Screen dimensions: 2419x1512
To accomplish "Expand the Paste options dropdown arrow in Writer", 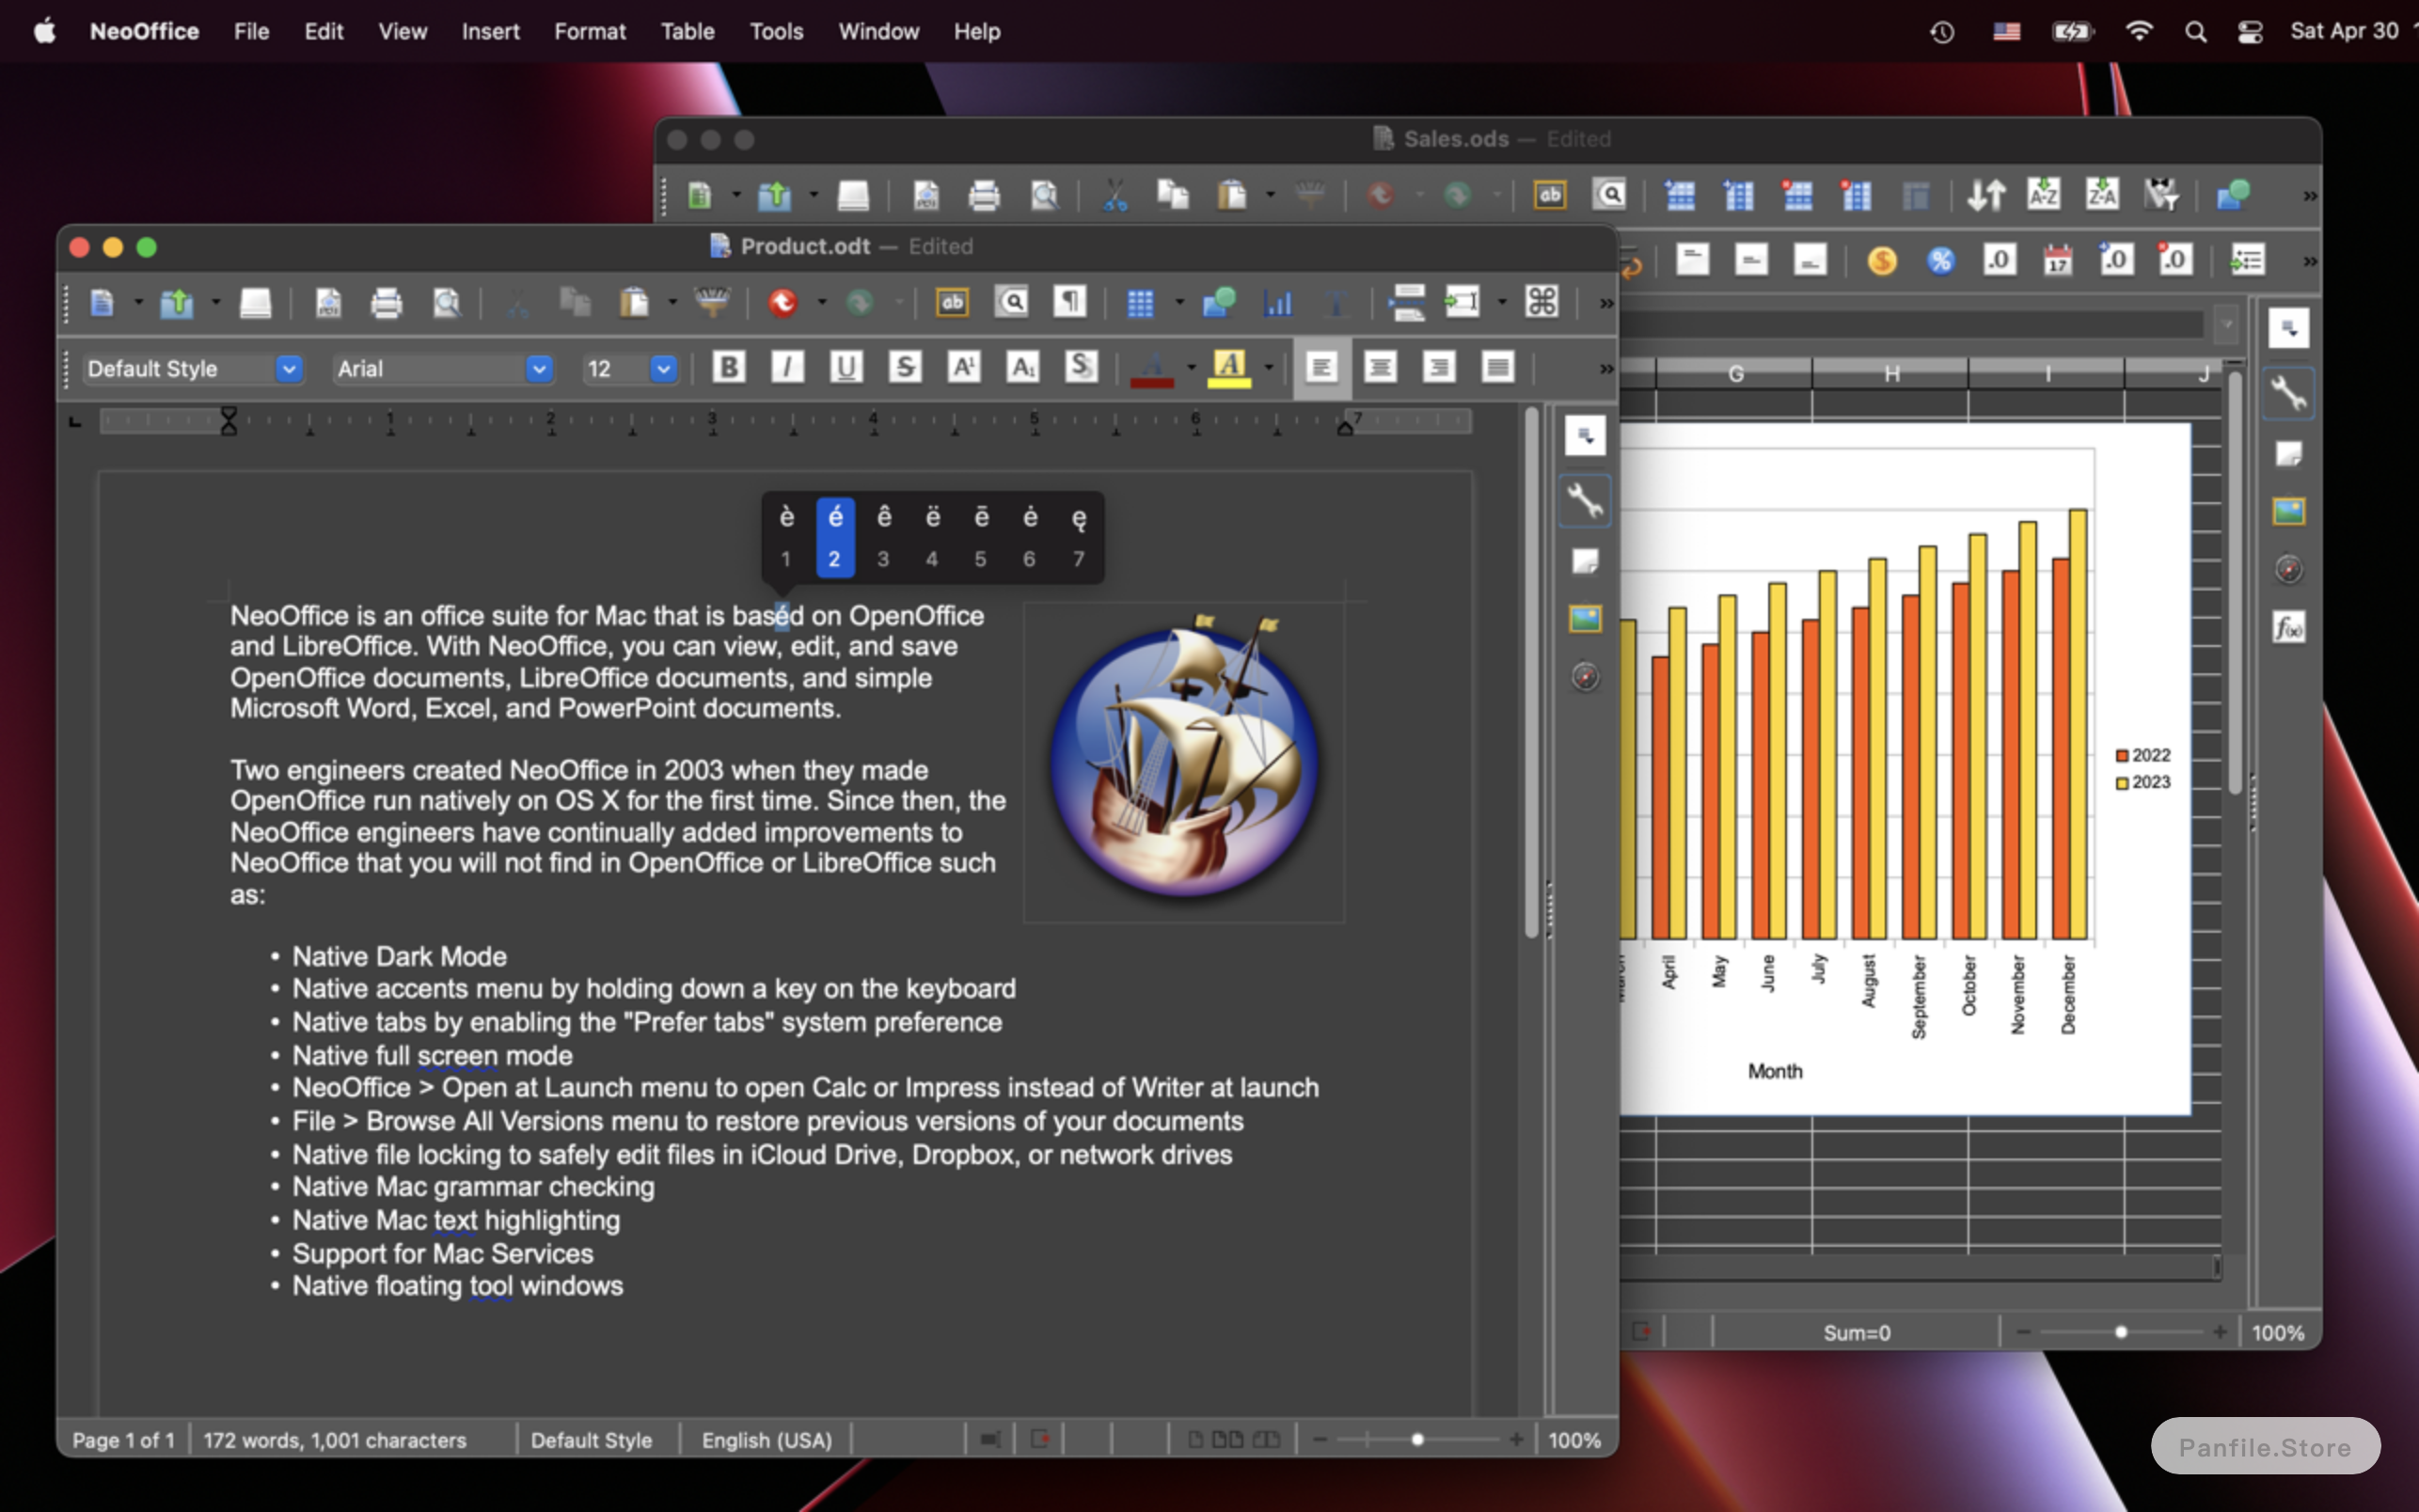I will (672, 302).
